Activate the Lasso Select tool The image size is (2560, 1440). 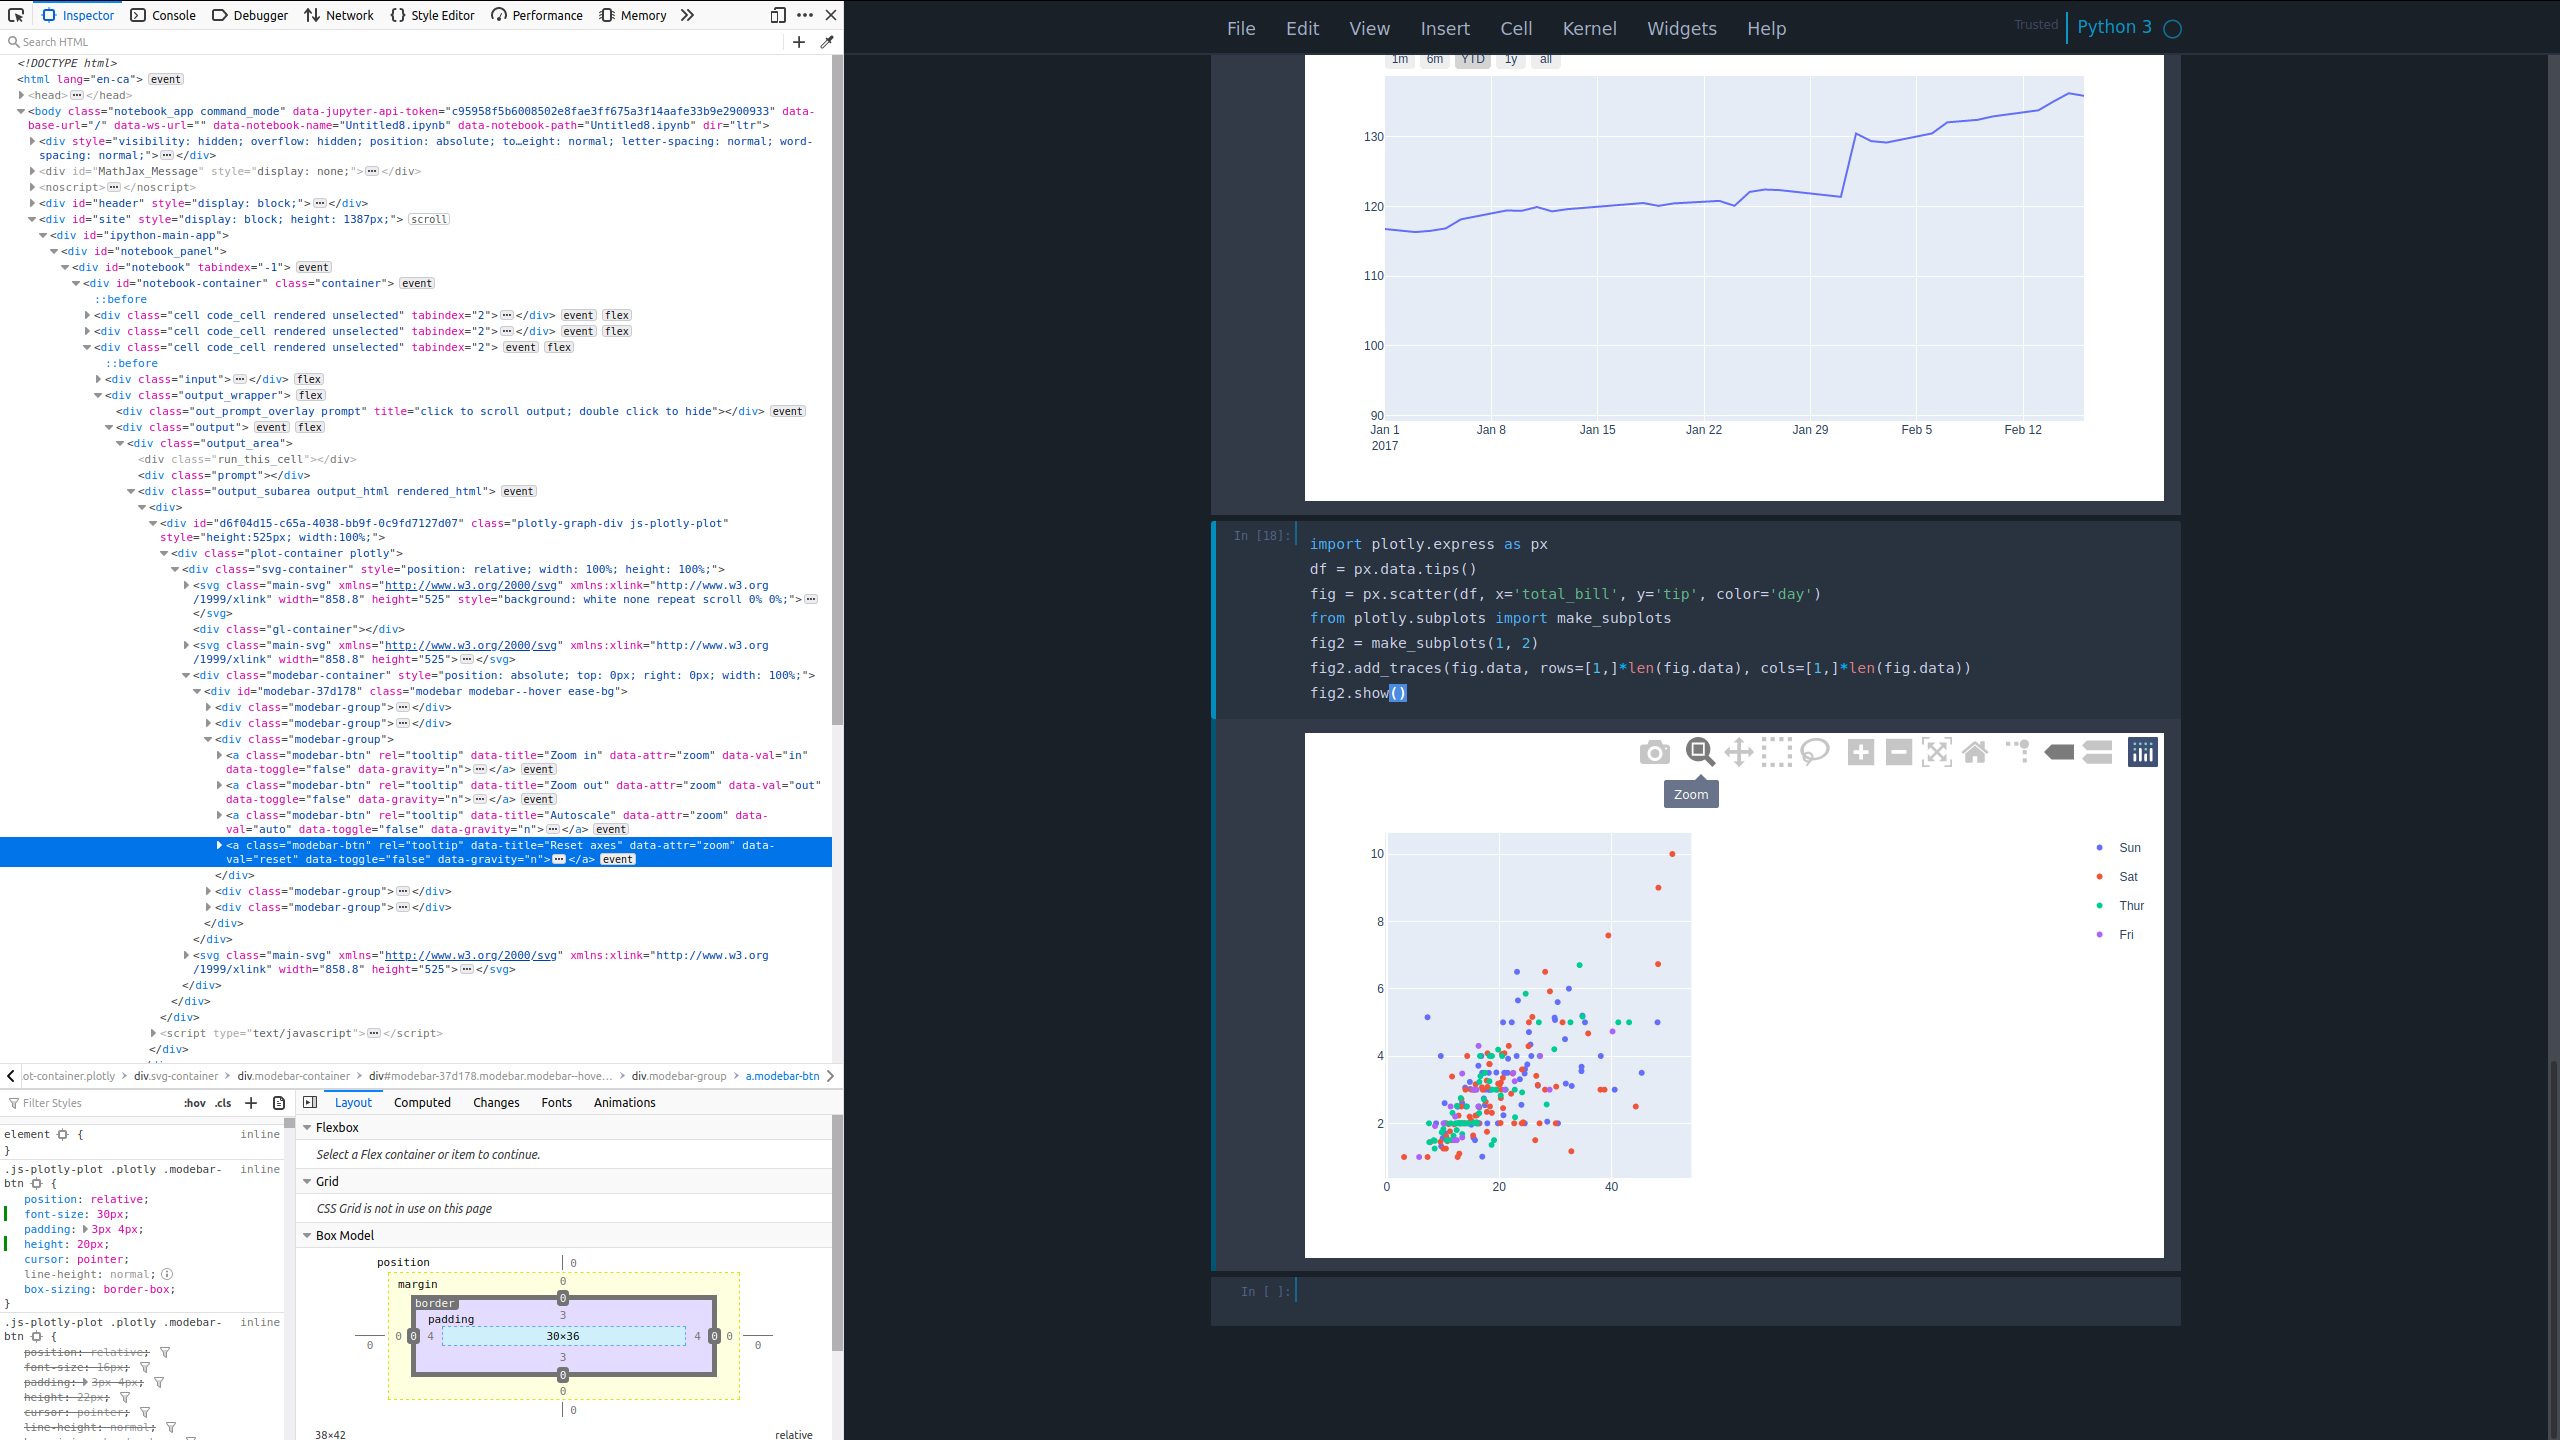click(1814, 752)
